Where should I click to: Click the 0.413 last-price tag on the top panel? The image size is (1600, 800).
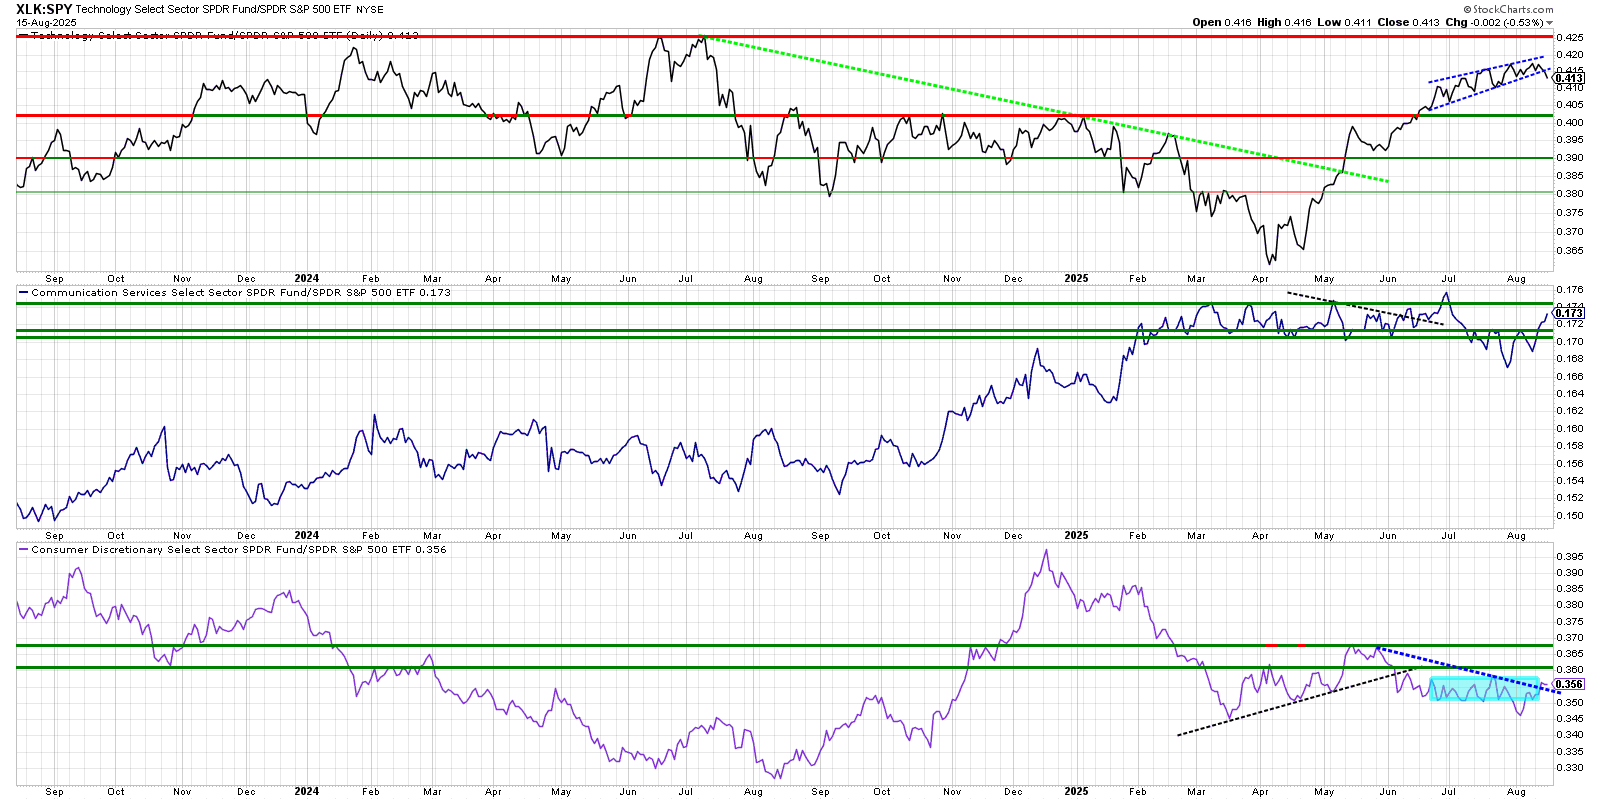click(1569, 77)
